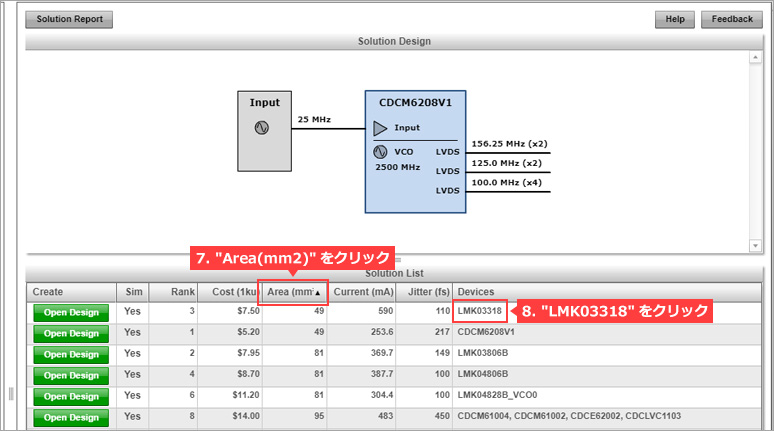Screen dimensions: 774x431
Task: Open Design for LMK03806B row
Action: 71,354
